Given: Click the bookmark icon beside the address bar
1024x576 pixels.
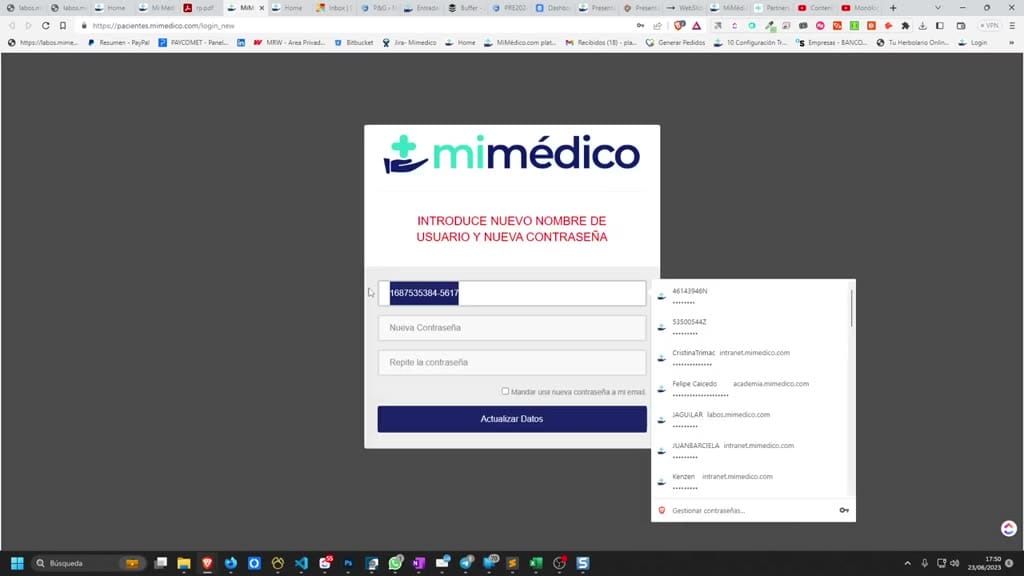Looking at the screenshot, I should 63,25.
